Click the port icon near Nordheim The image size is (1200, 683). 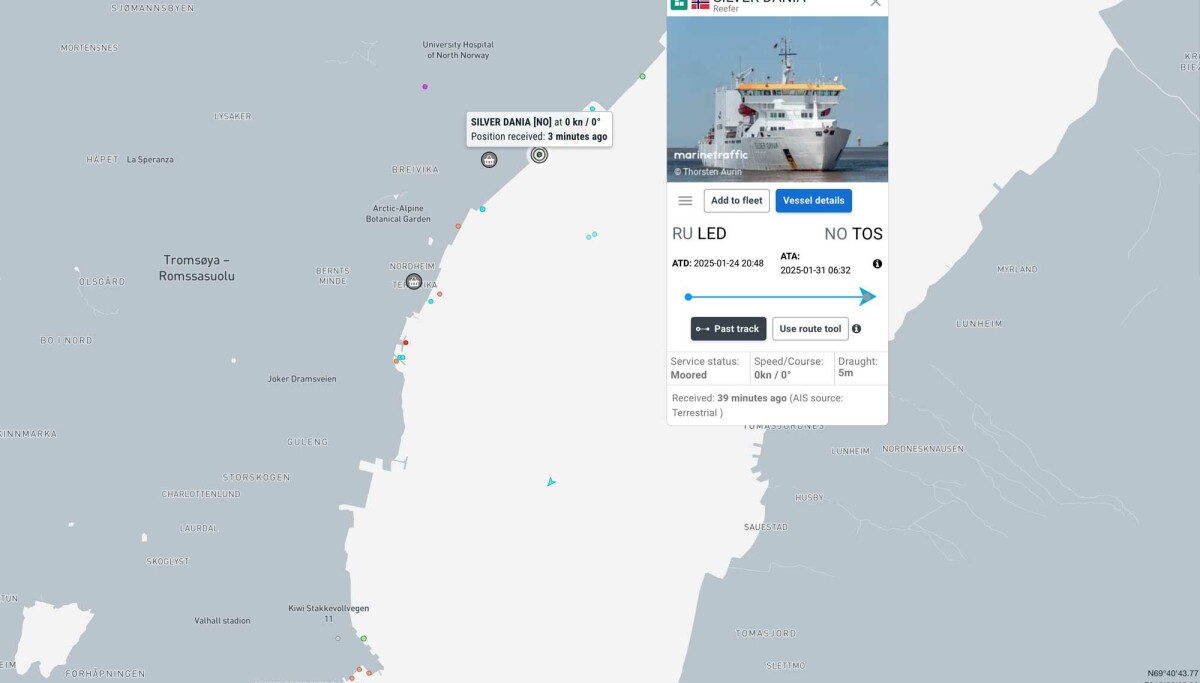click(414, 282)
